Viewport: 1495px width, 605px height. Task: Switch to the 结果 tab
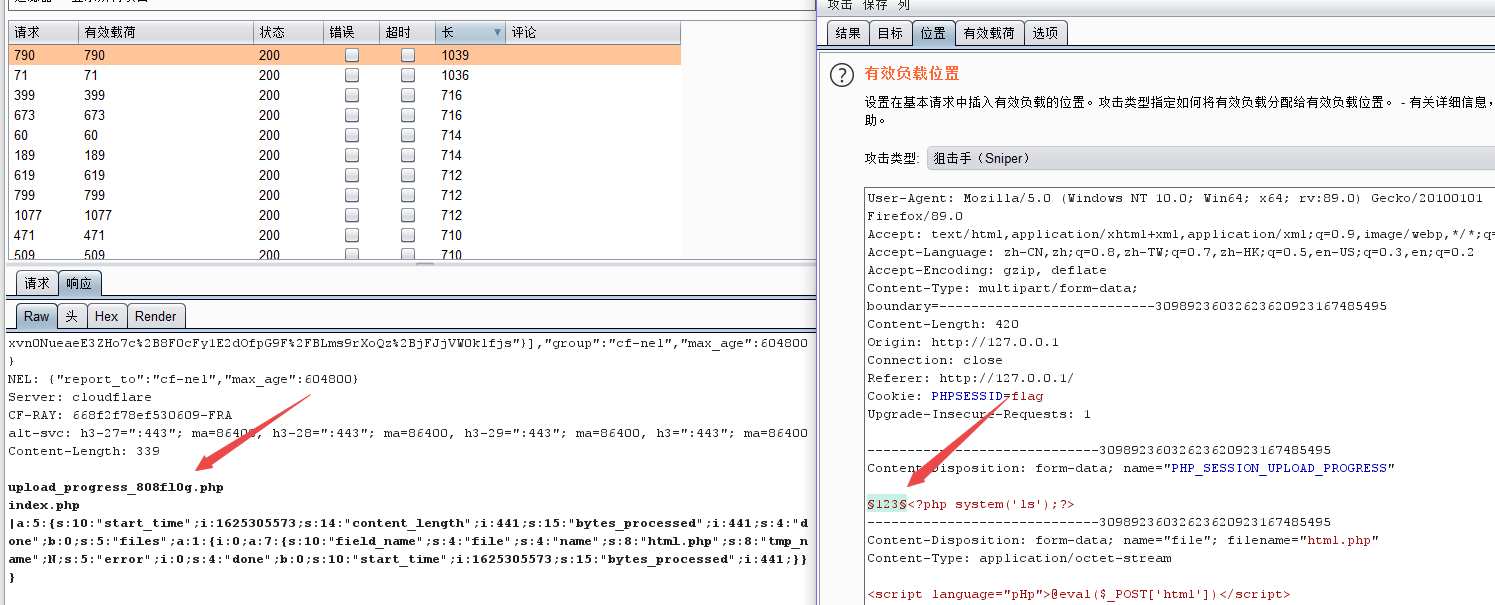848,33
